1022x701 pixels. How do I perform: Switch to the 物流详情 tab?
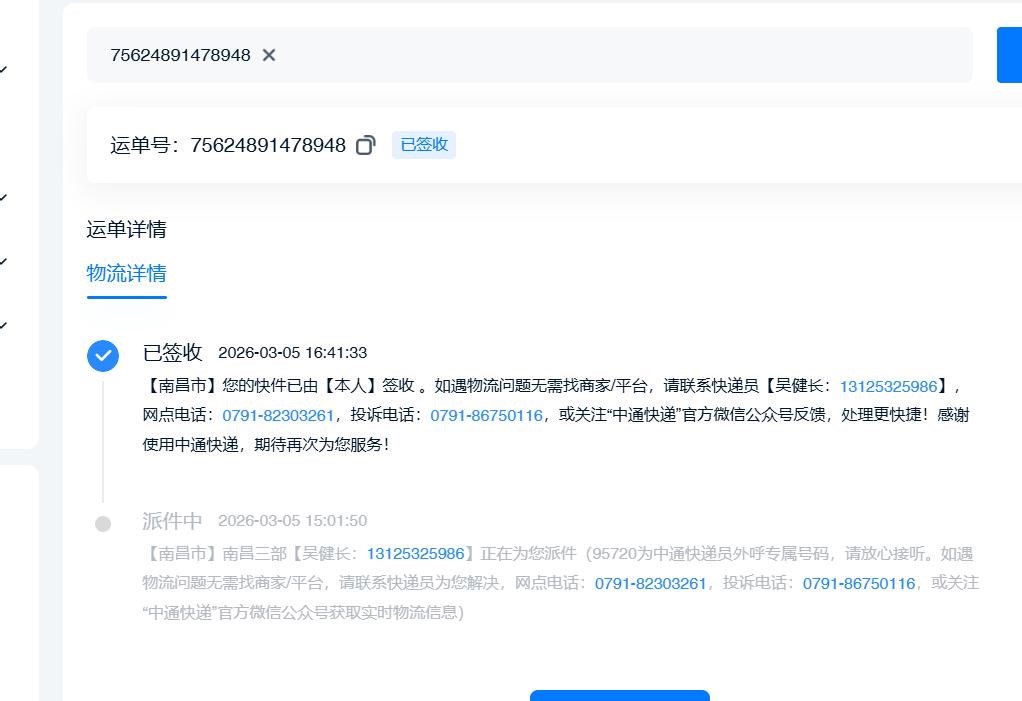pos(126,274)
